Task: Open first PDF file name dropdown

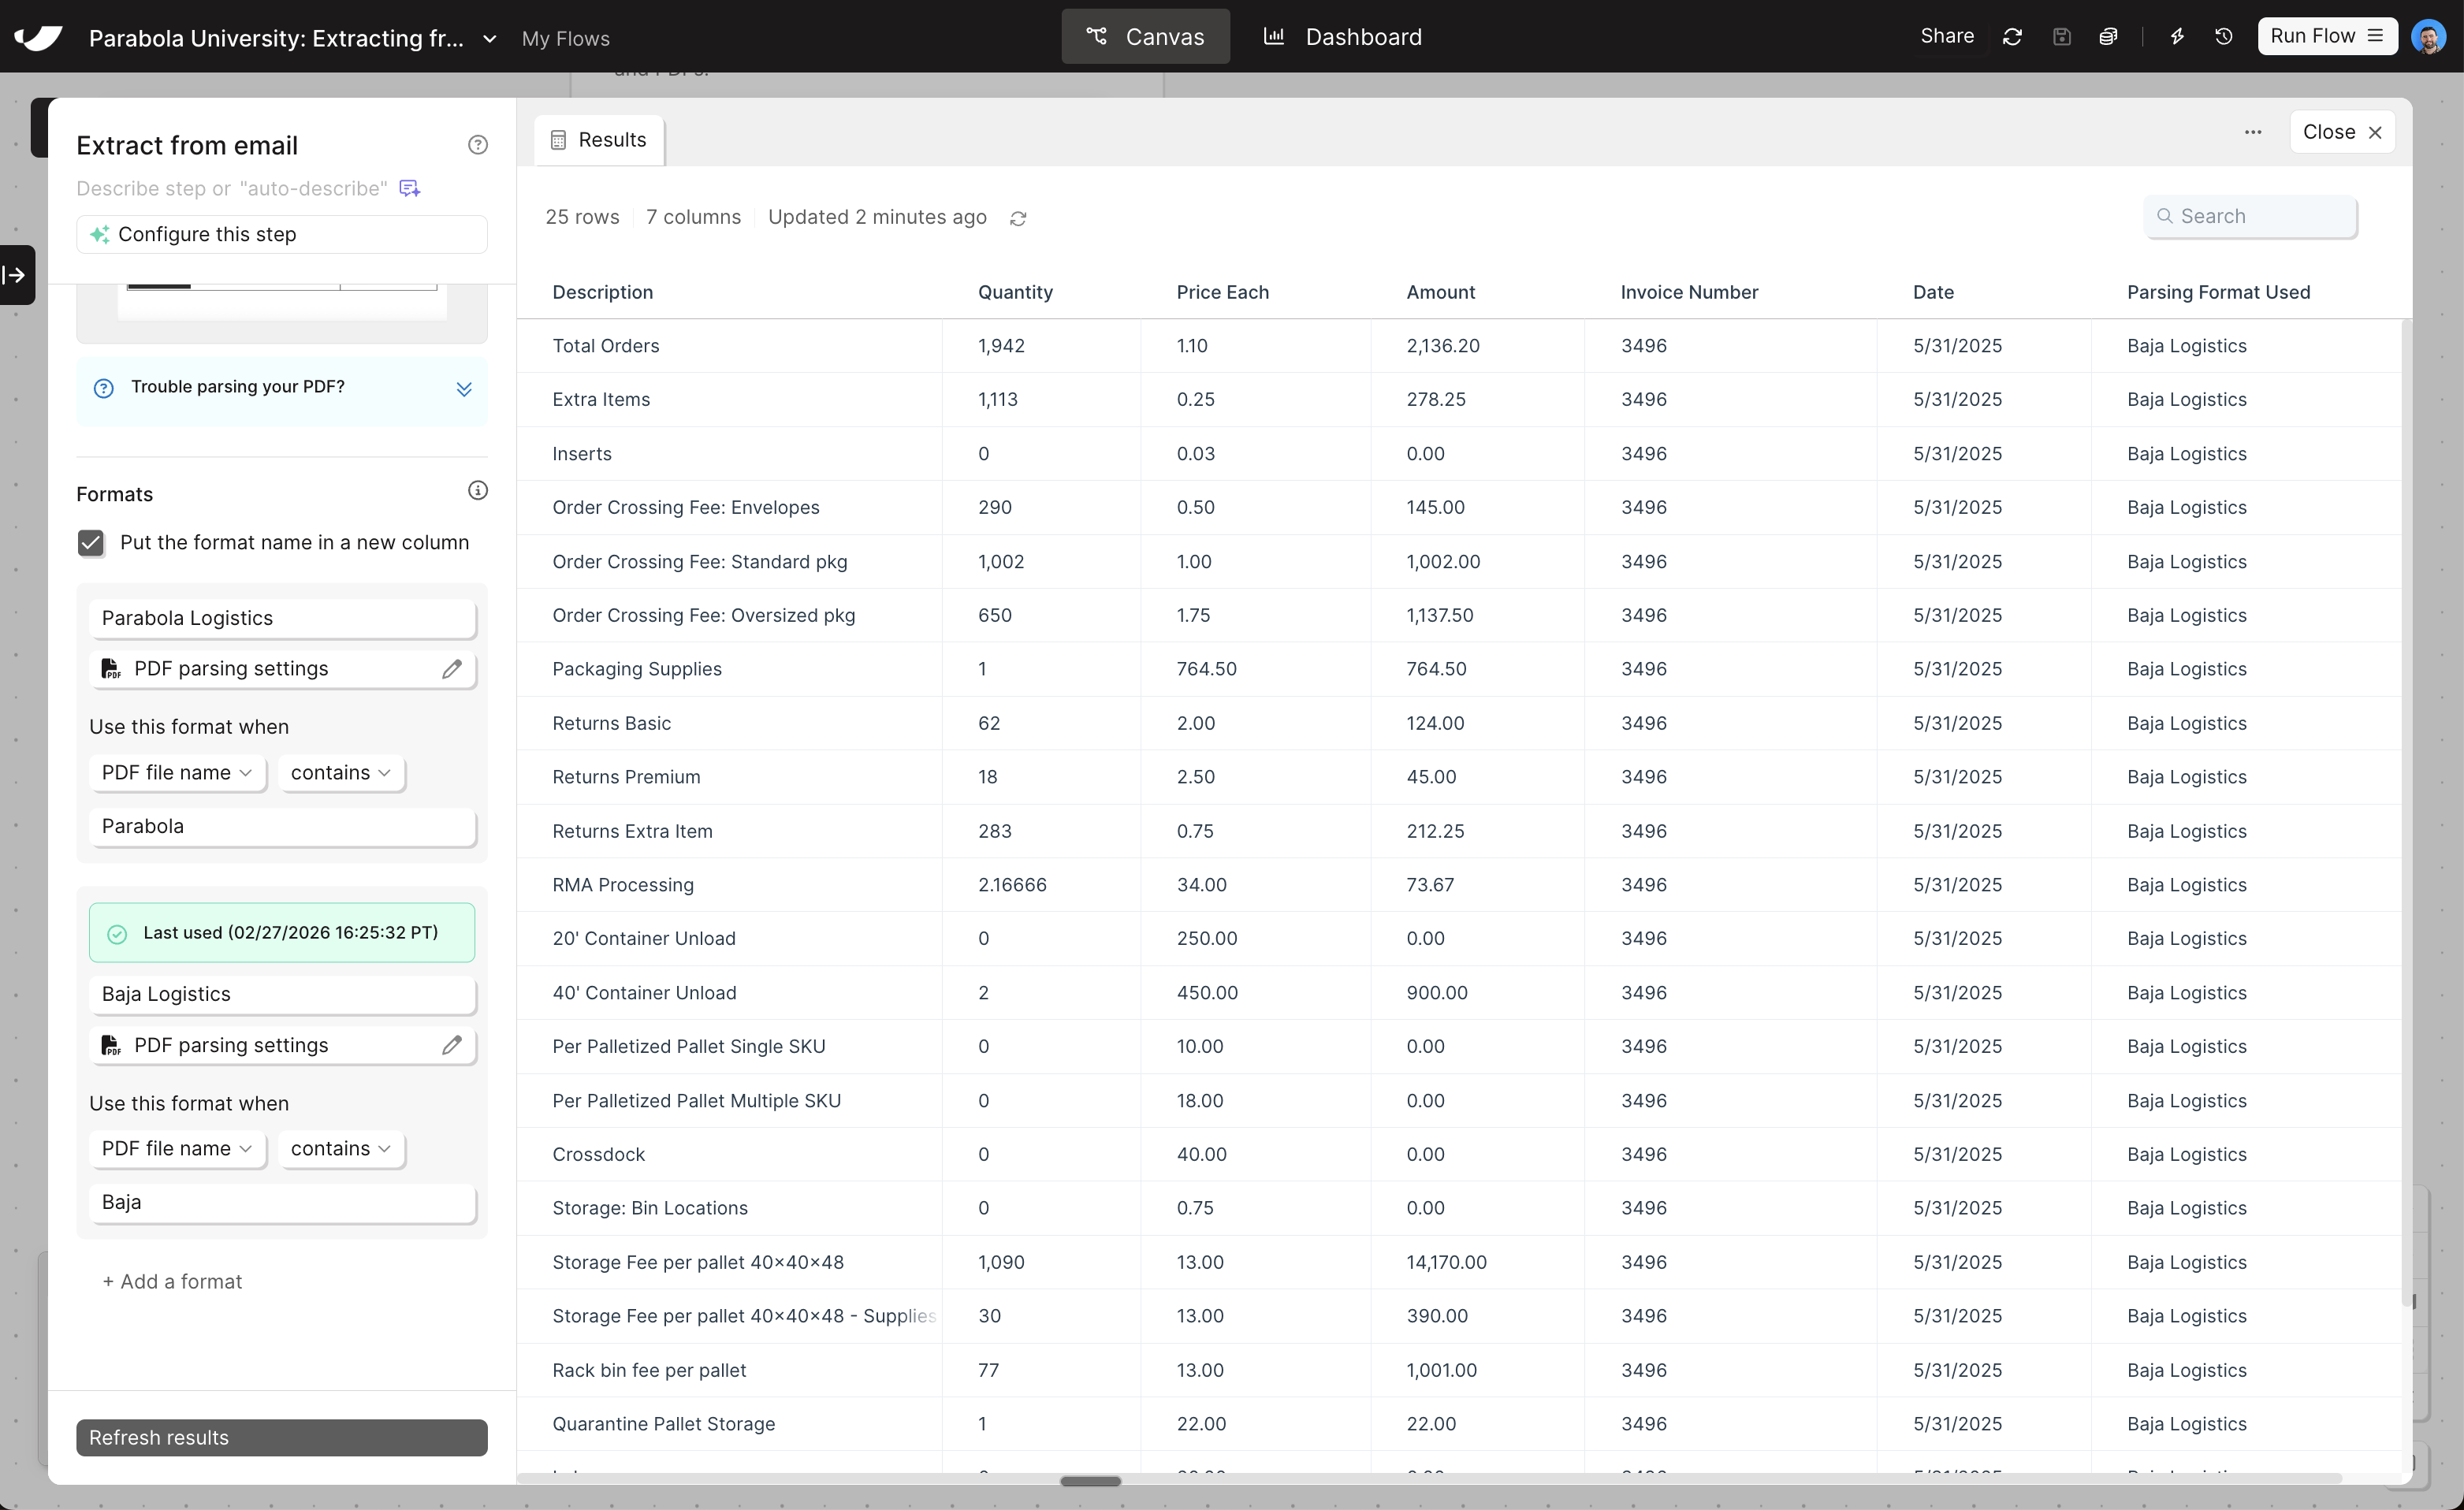Action: pyautogui.click(x=176, y=773)
